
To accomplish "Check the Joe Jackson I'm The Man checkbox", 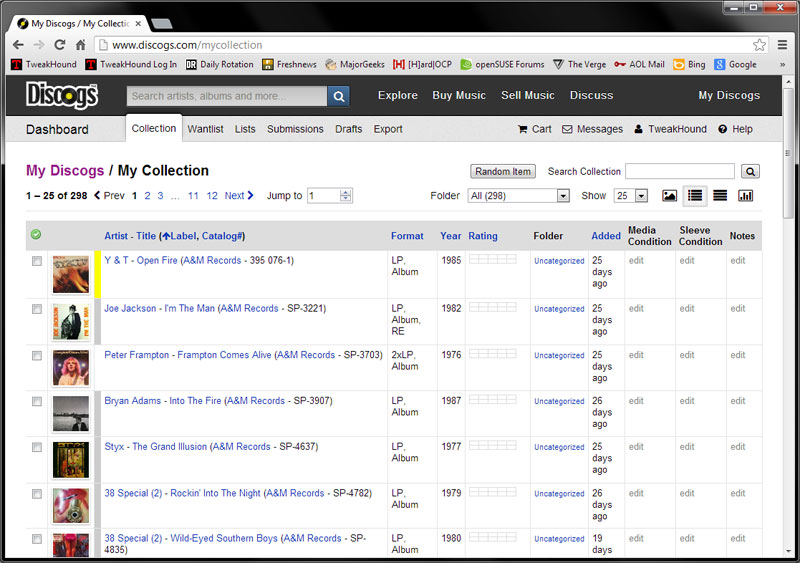I will tap(37, 309).
